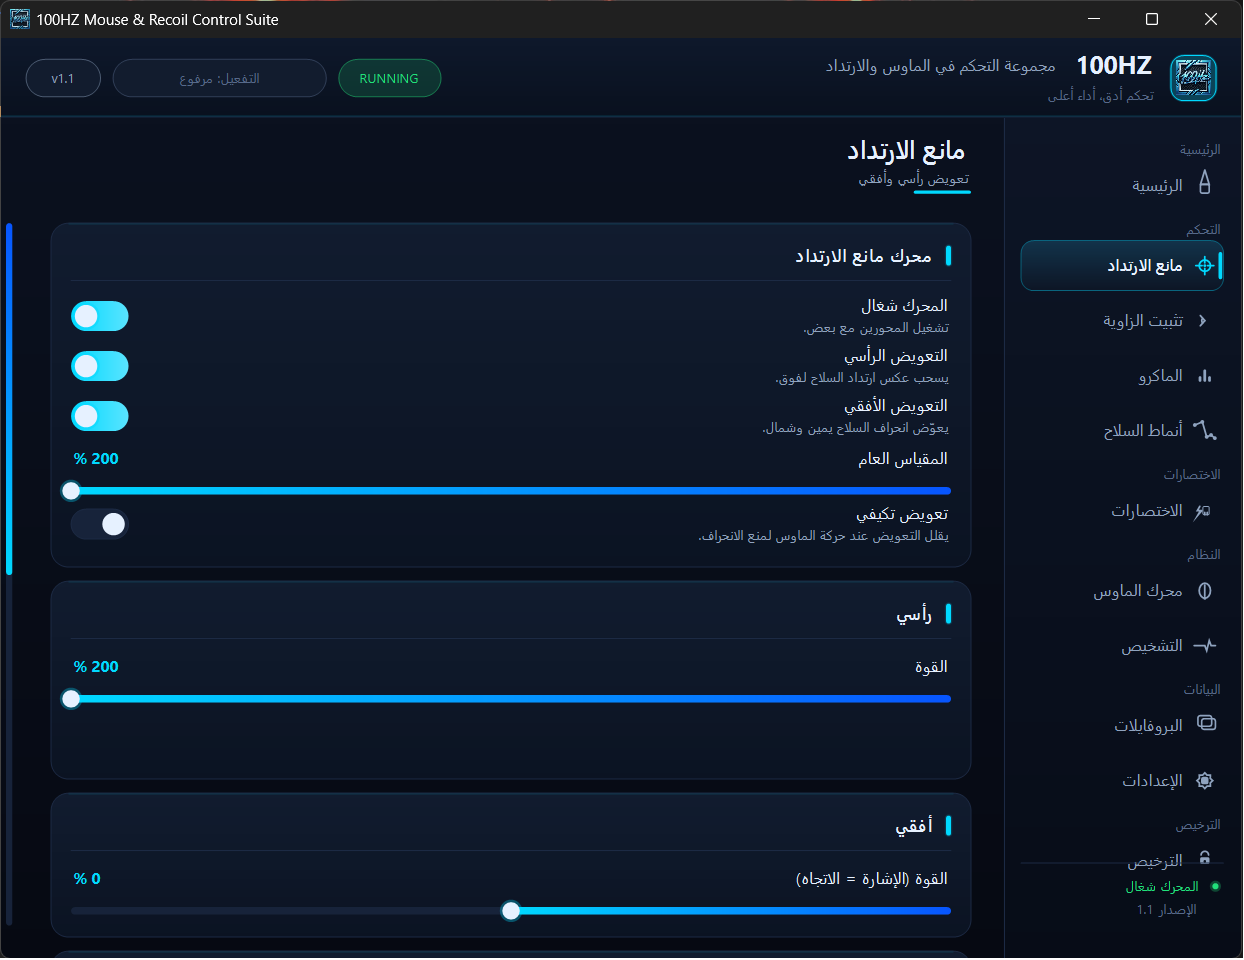1244x960 pixels.
Task: Go to محرك الماوس page
Action: pos(1122,591)
